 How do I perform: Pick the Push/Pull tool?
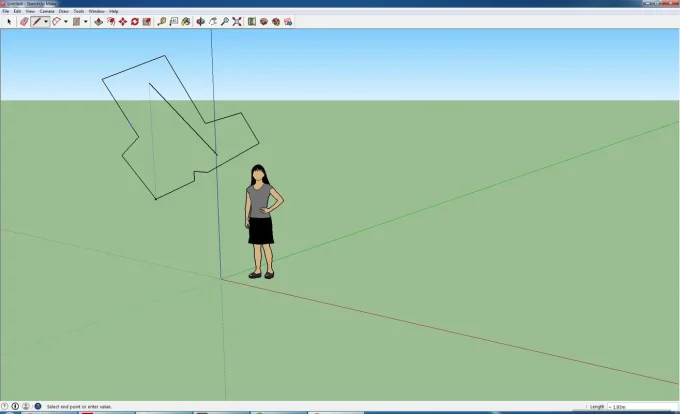[x=98, y=21]
